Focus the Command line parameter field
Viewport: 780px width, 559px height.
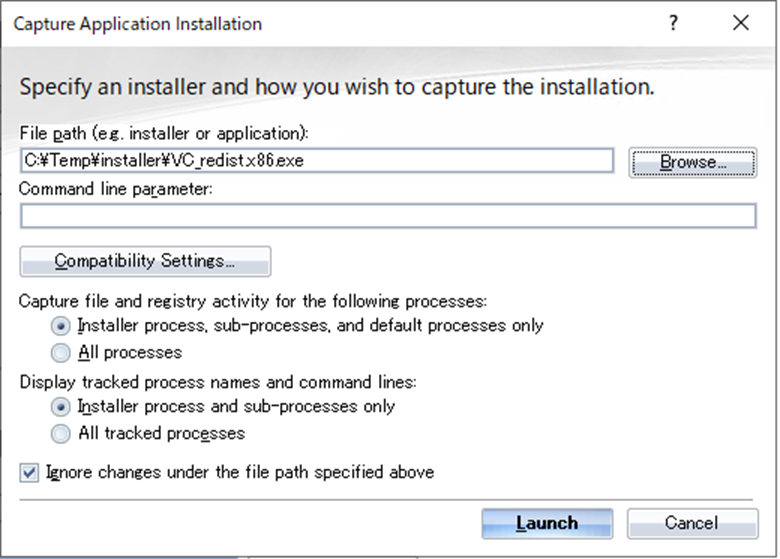pos(388,216)
